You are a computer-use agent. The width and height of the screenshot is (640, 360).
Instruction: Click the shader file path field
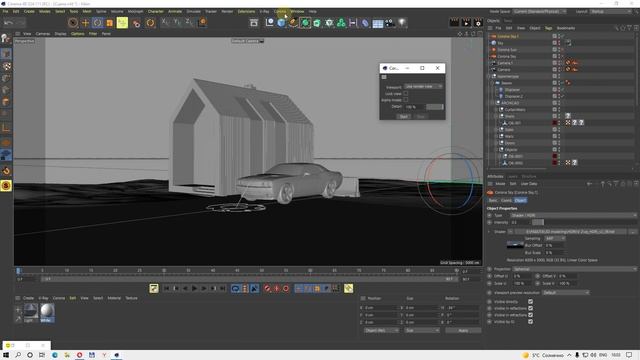pos(571,231)
